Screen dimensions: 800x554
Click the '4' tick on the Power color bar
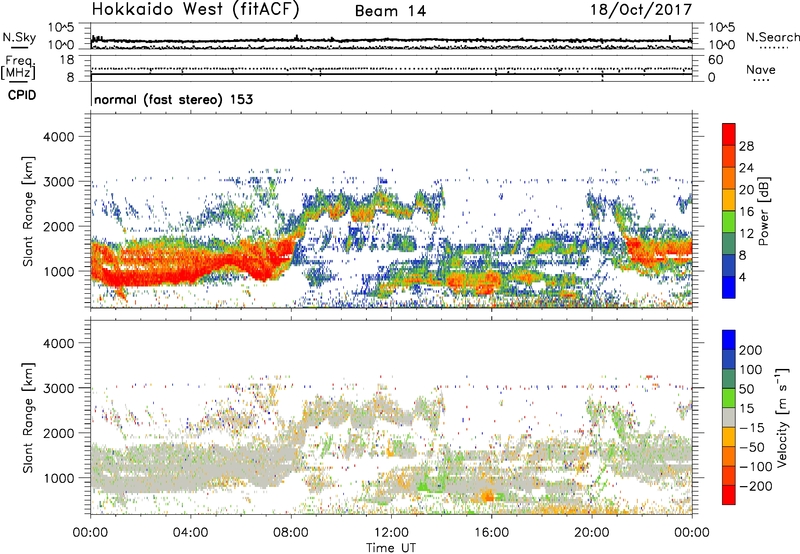[x=743, y=277]
